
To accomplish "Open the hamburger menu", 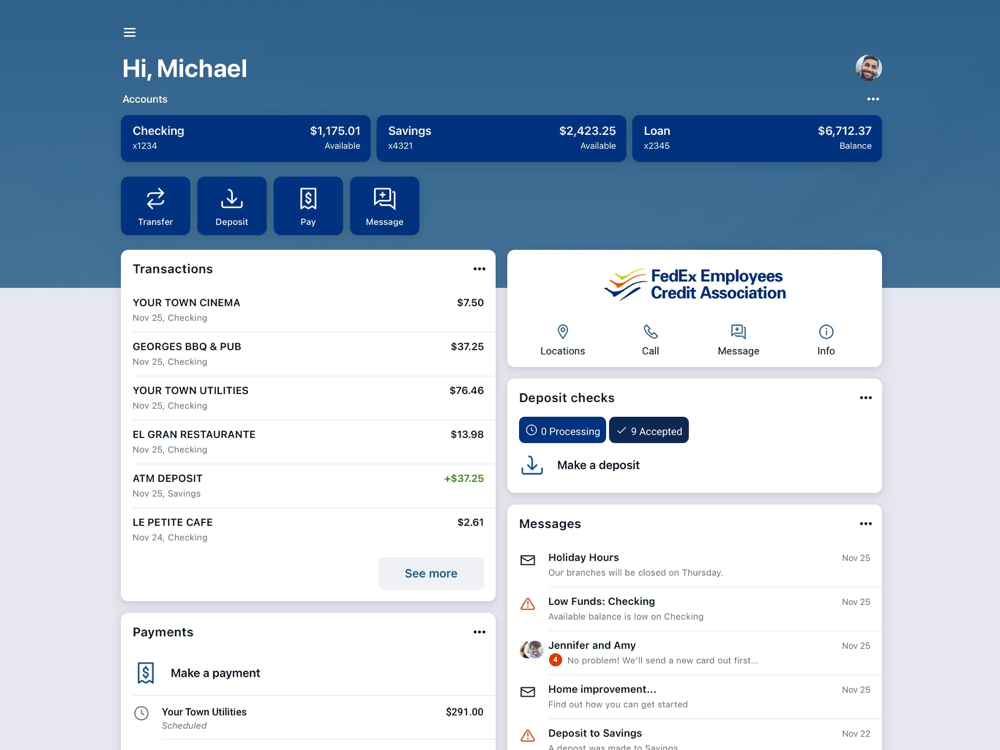I will pos(129,33).
